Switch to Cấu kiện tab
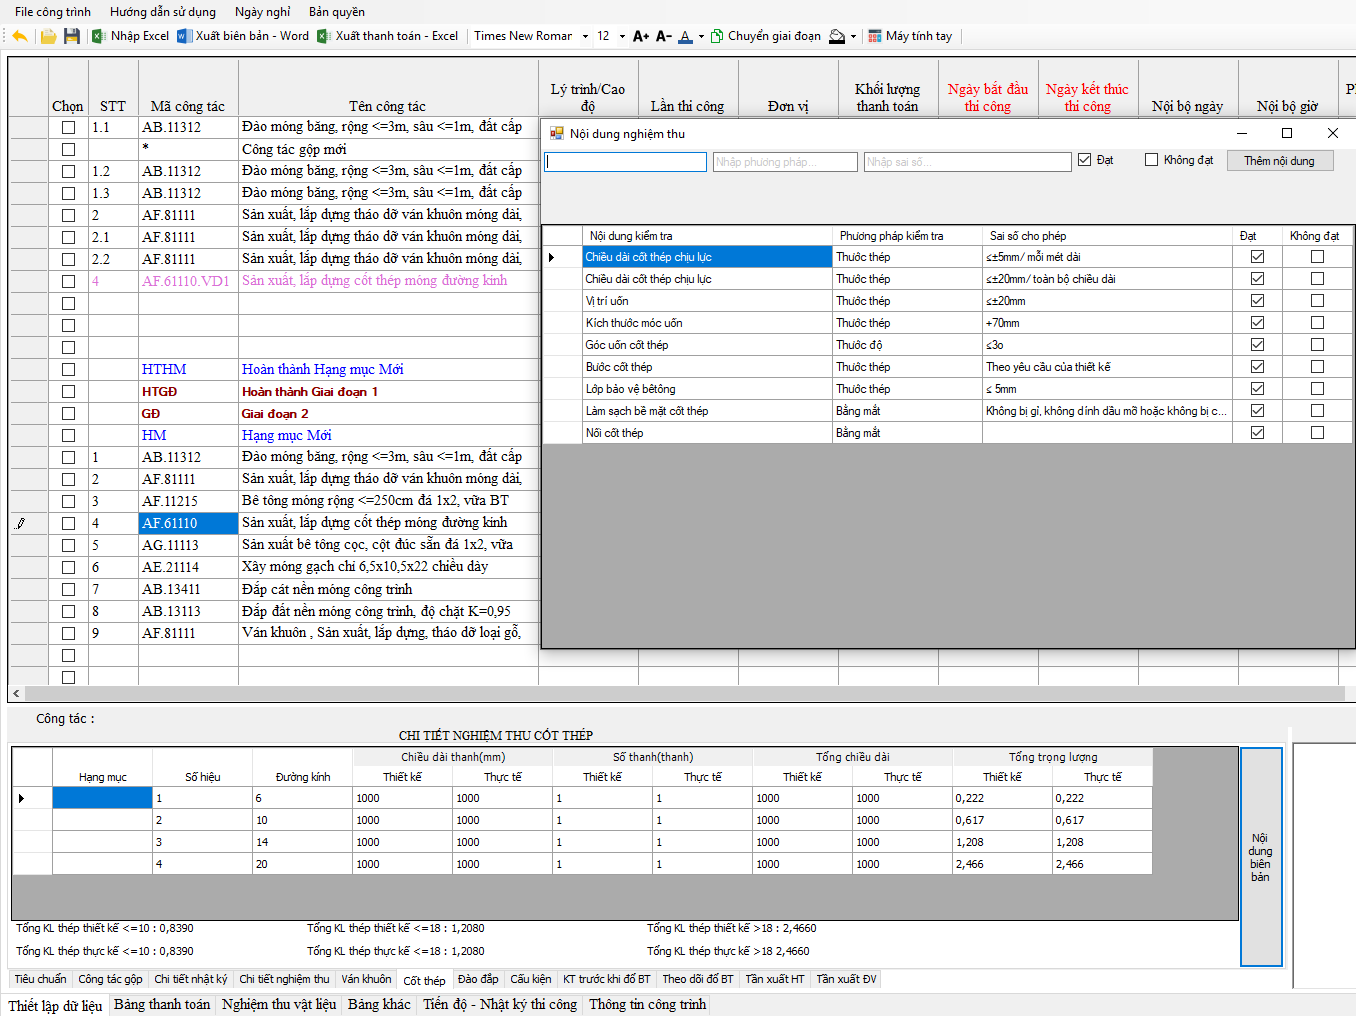1356x1016 pixels. tap(530, 979)
